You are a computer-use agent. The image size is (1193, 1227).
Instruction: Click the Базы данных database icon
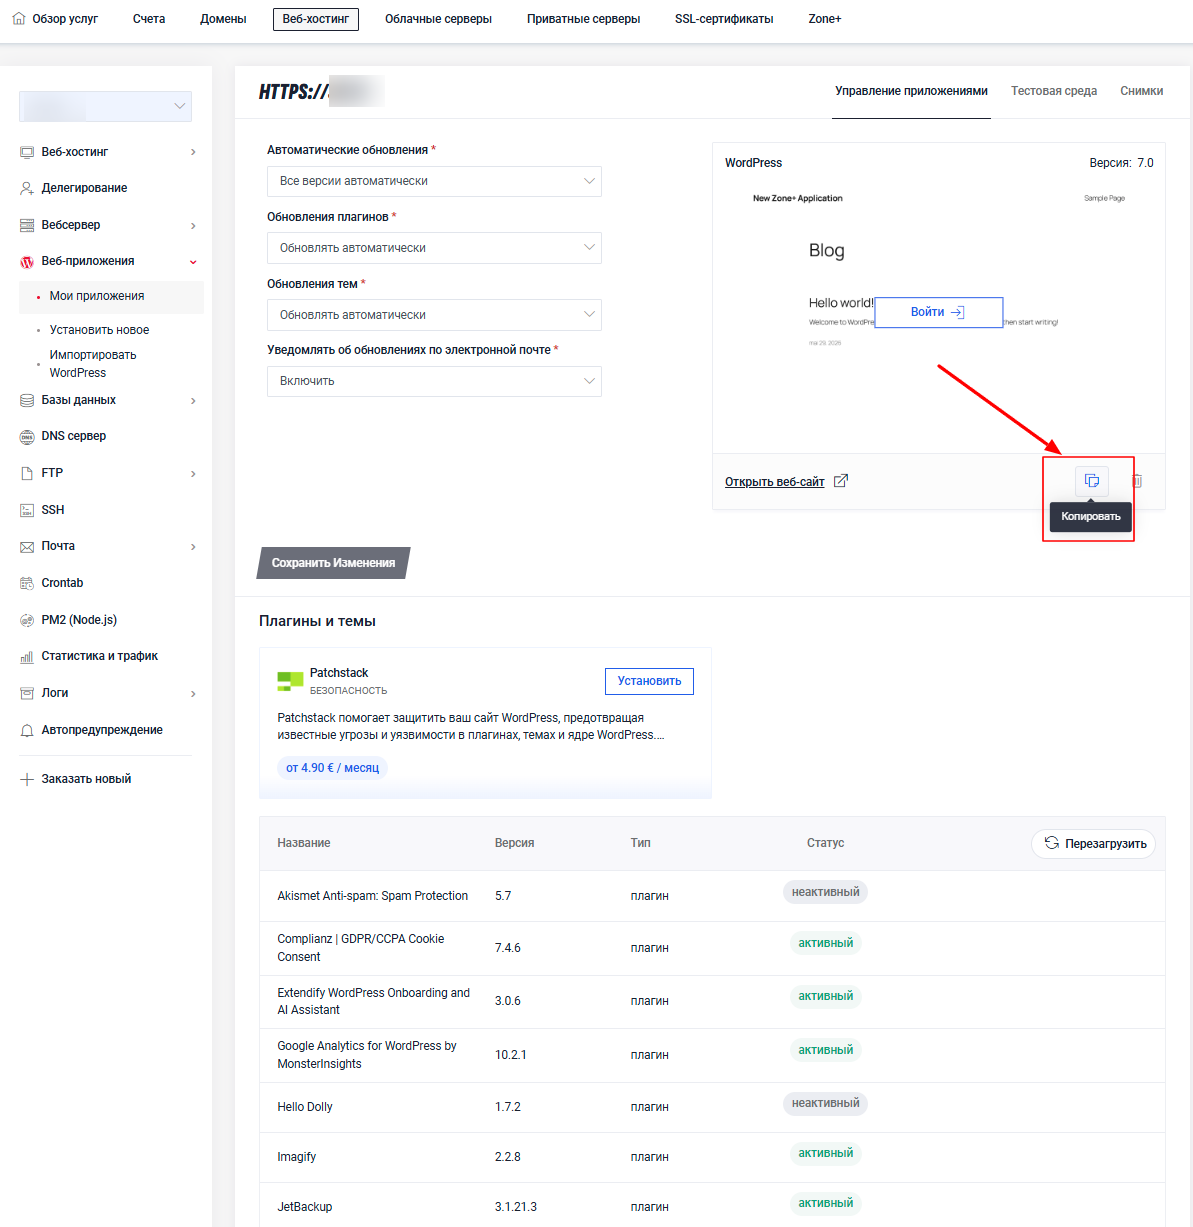pos(27,400)
